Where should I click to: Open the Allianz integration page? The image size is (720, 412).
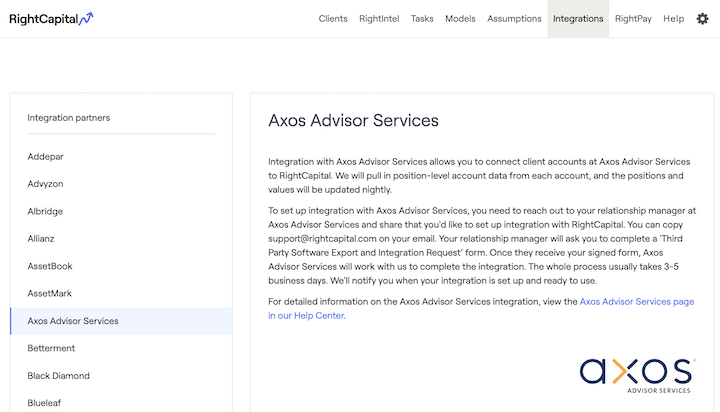point(43,238)
